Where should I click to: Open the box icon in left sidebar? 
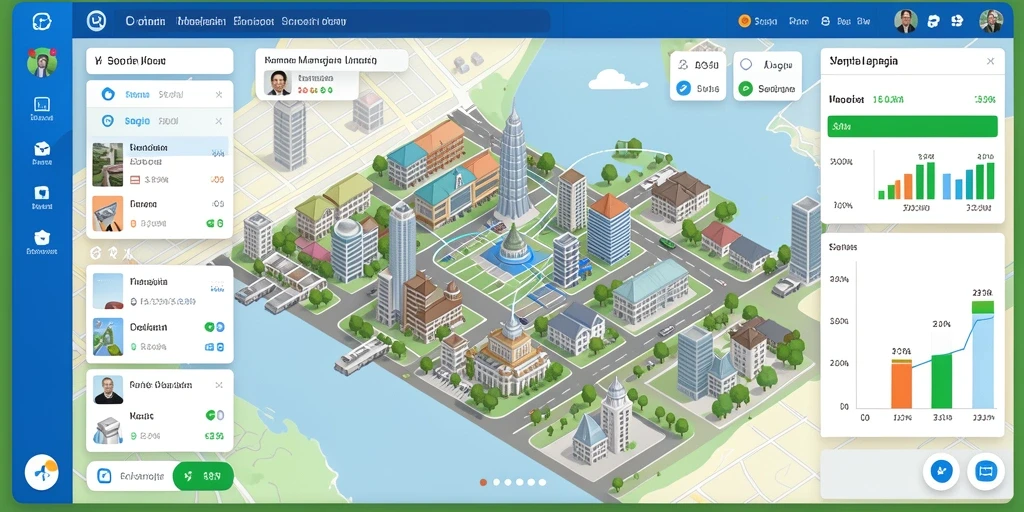(42, 148)
